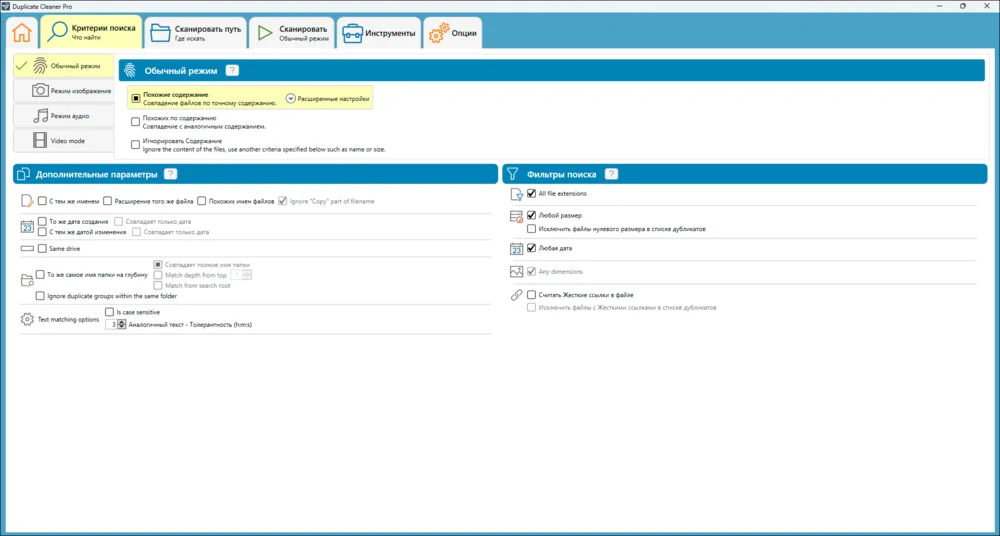
Task: Click the folder icon on Сканировать путь tab
Action: [159, 33]
